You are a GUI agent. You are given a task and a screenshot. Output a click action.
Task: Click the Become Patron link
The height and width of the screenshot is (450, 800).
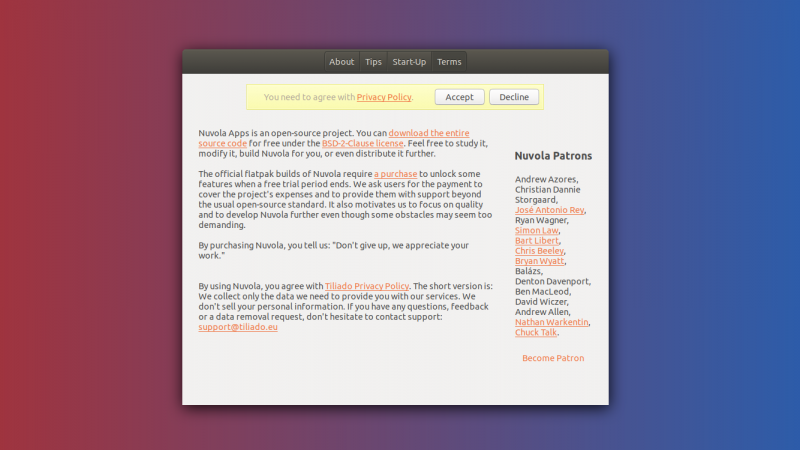553,358
